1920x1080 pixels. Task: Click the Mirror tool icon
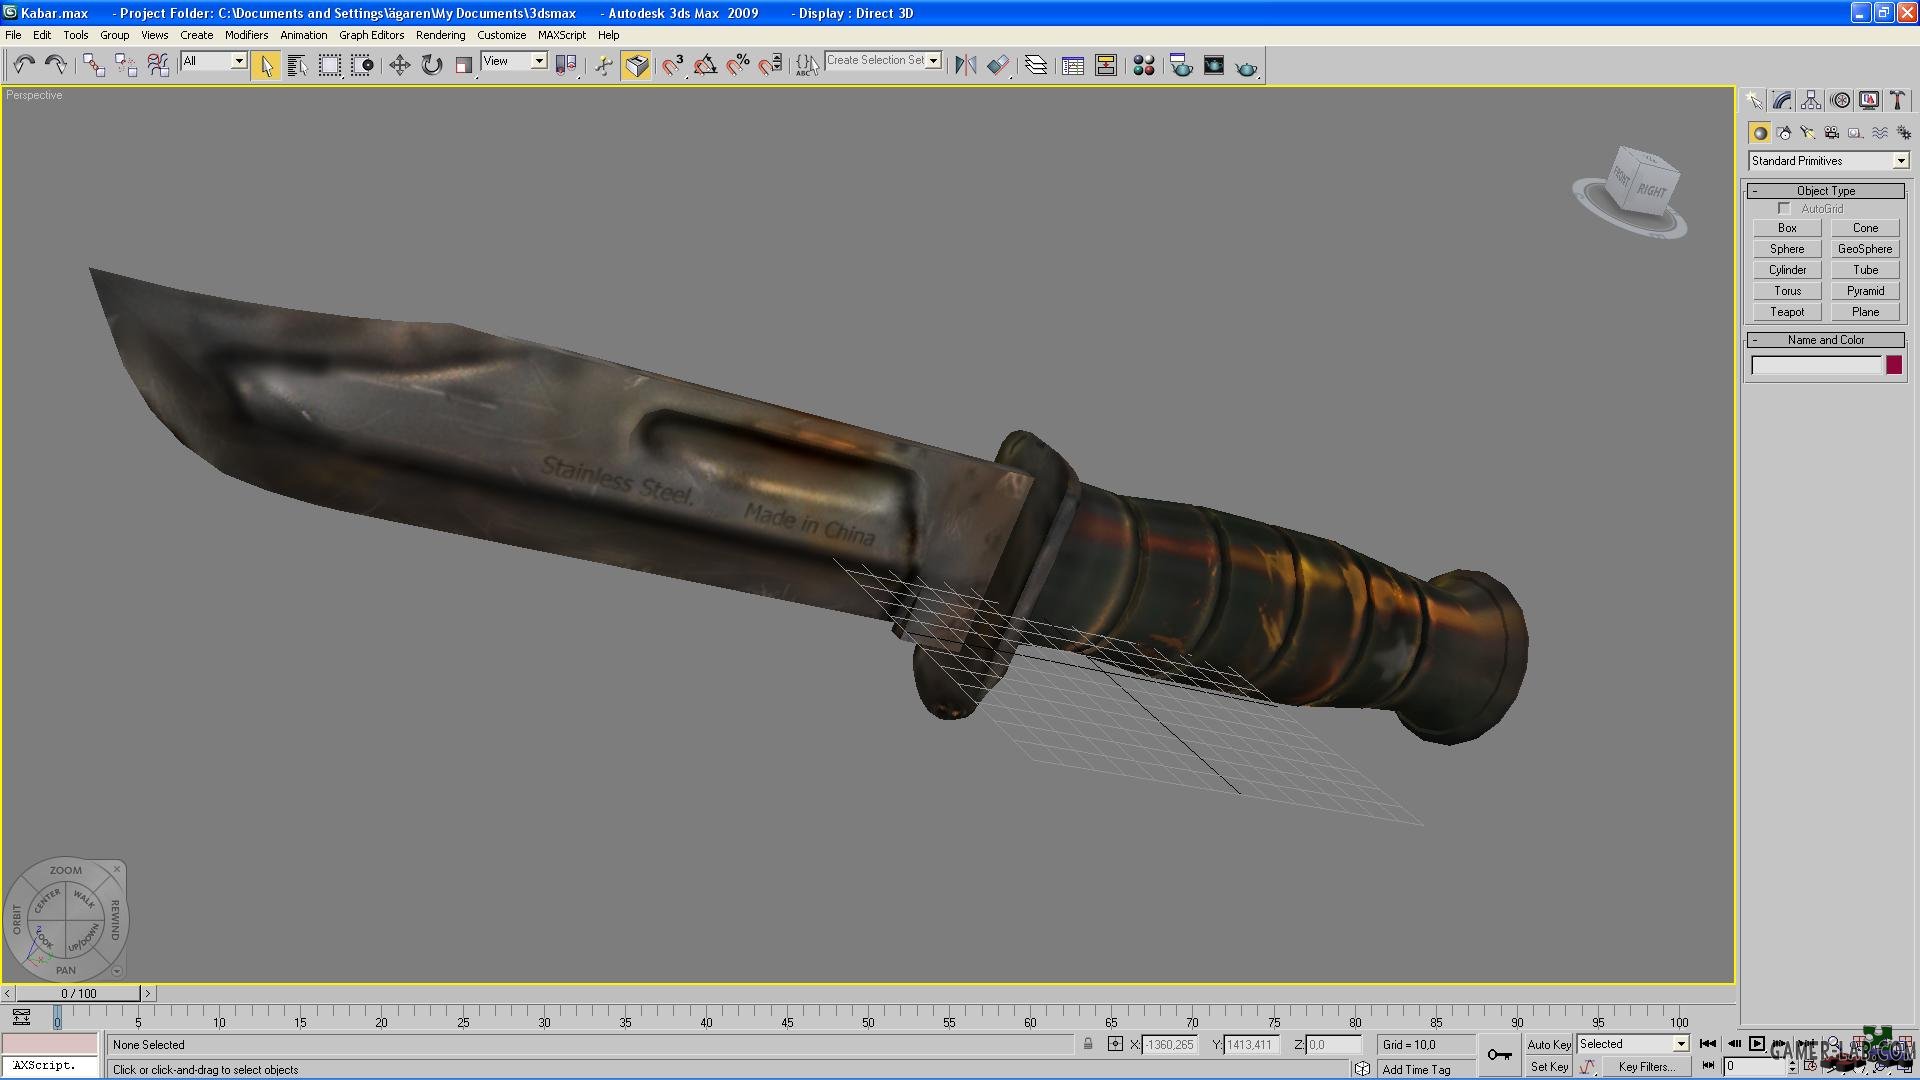point(965,65)
